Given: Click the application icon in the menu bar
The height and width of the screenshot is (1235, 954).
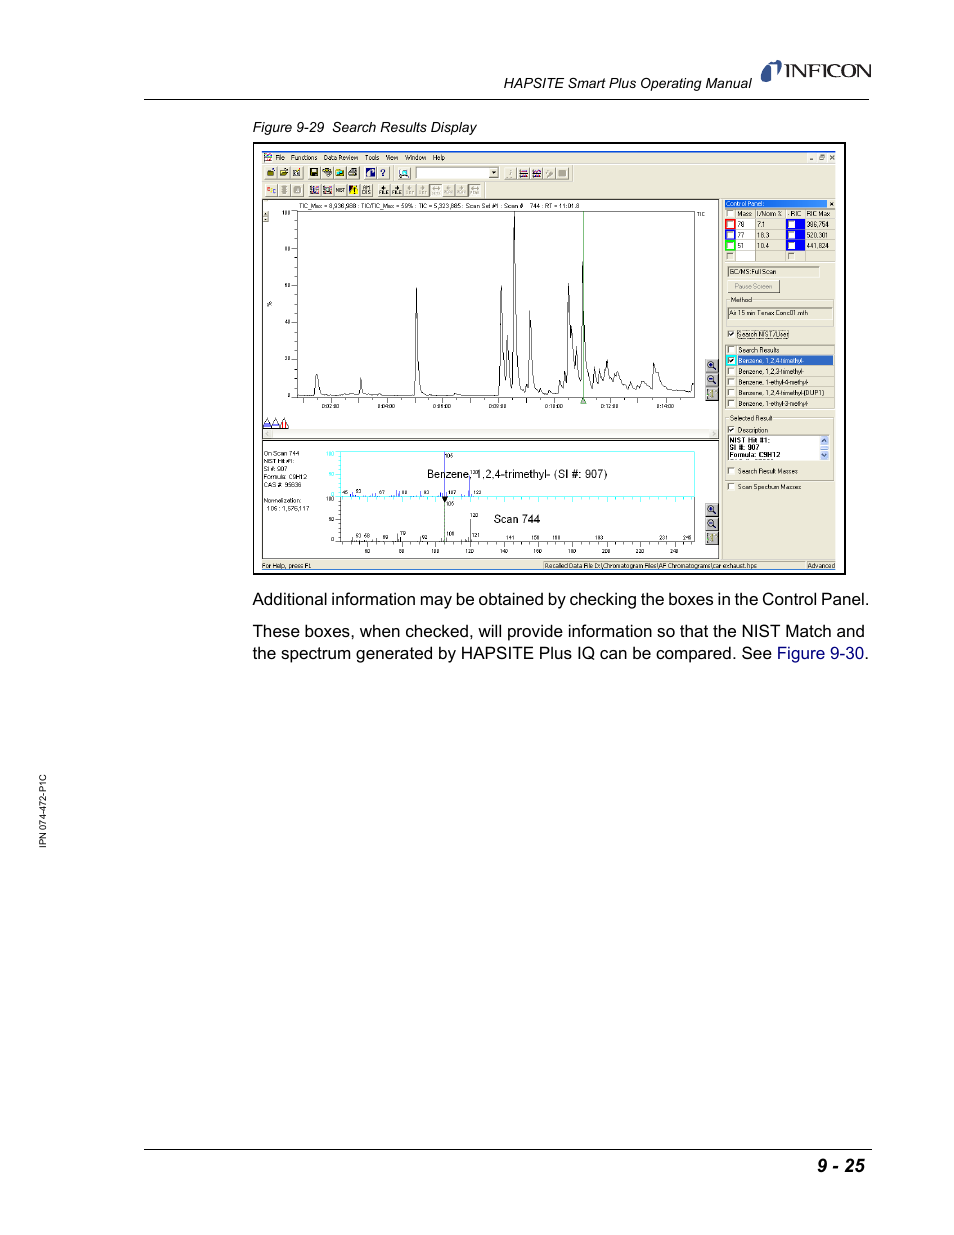Looking at the screenshot, I should [267, 157].
